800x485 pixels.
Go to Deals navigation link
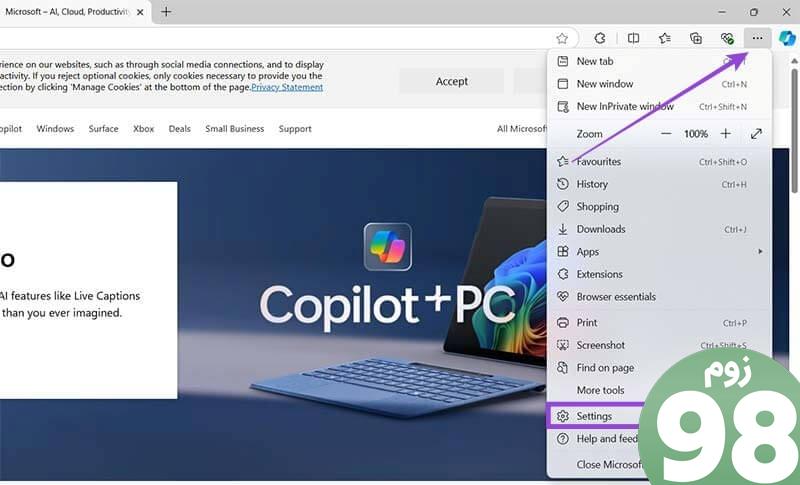point(180,129)
